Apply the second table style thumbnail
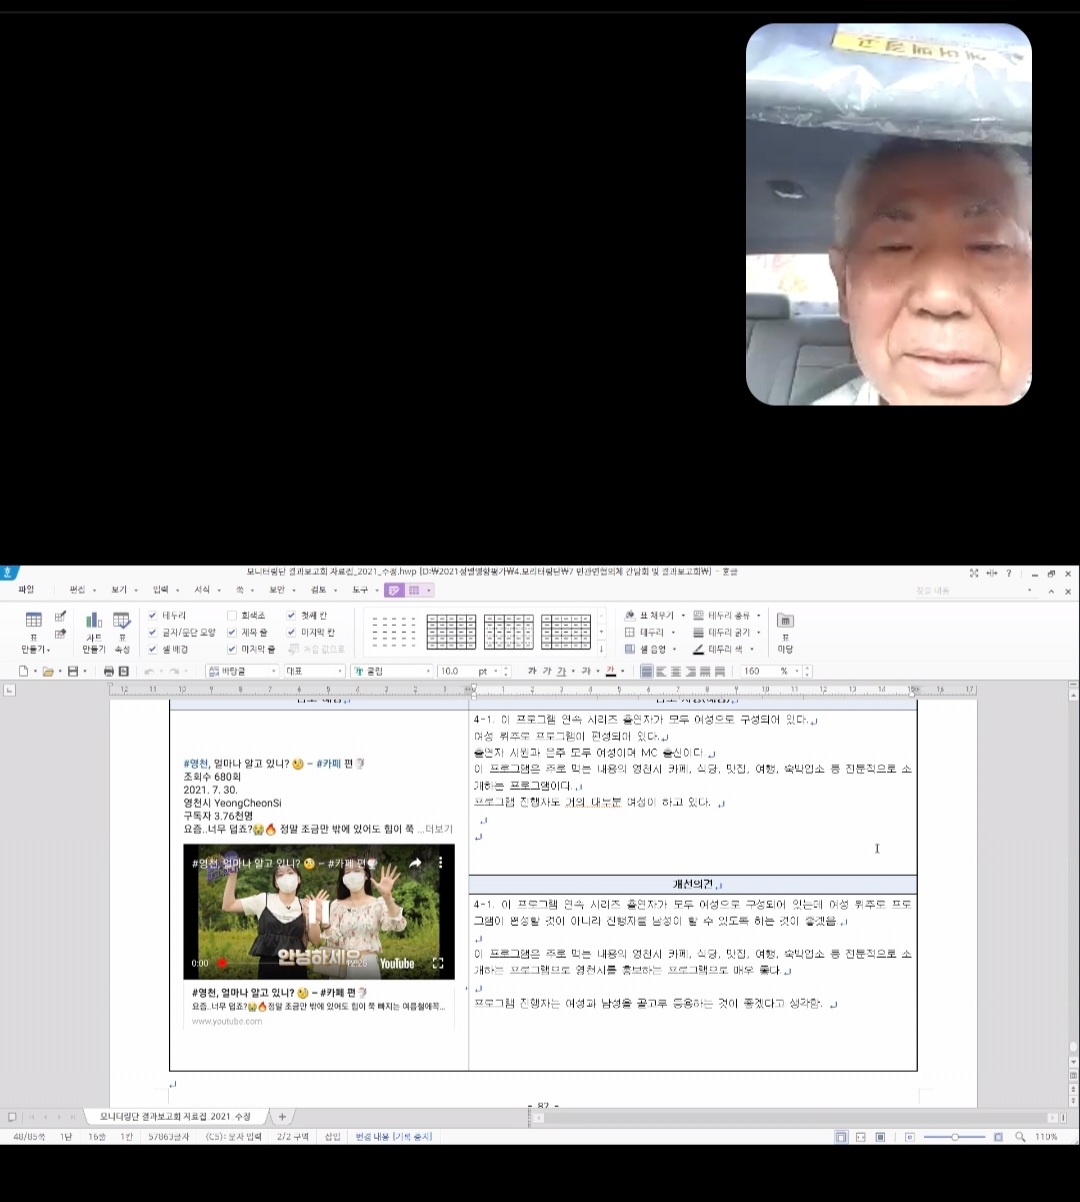This screenshot has width=1080, height=1202. (x=451, y=632)
